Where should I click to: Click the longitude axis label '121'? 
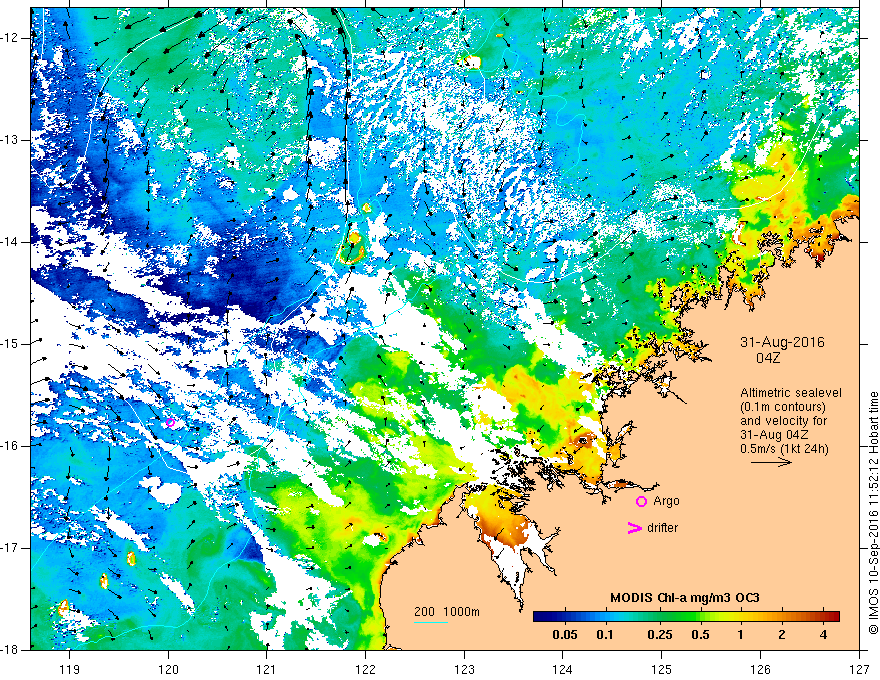(x=267, y=669)
